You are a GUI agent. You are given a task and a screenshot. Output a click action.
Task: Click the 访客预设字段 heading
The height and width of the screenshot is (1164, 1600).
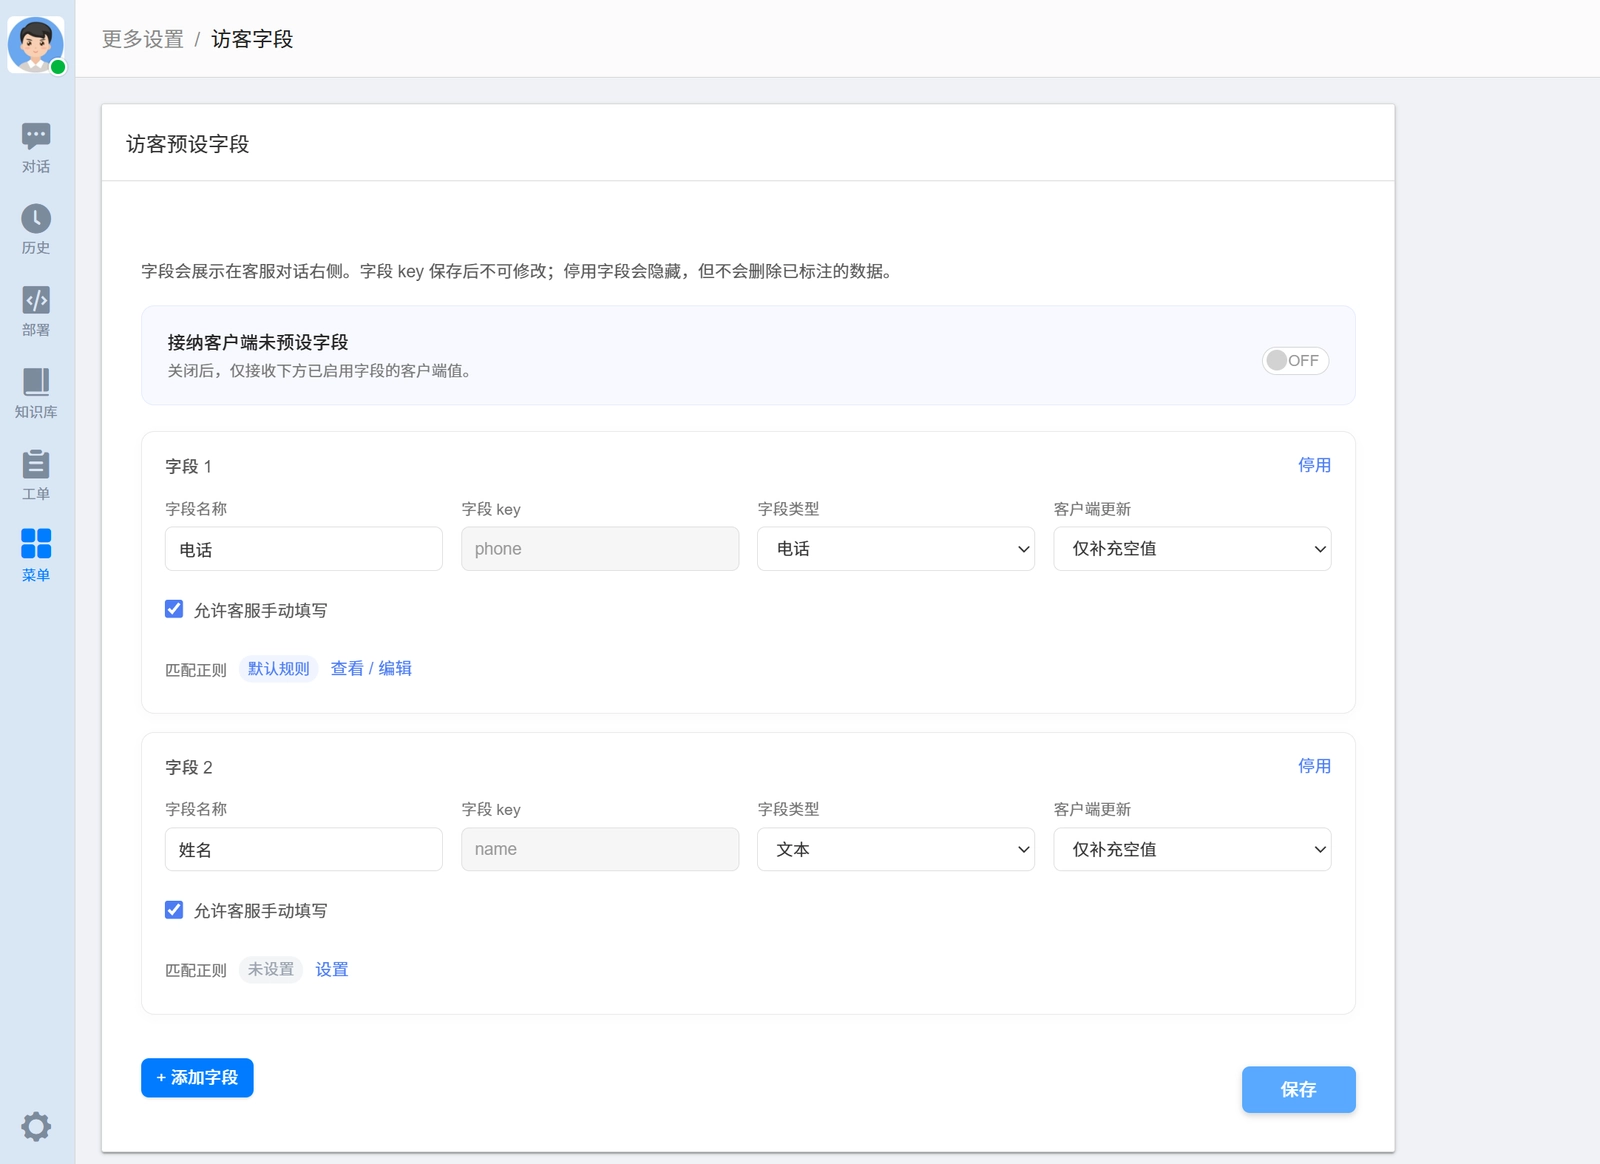click(188, 144)
